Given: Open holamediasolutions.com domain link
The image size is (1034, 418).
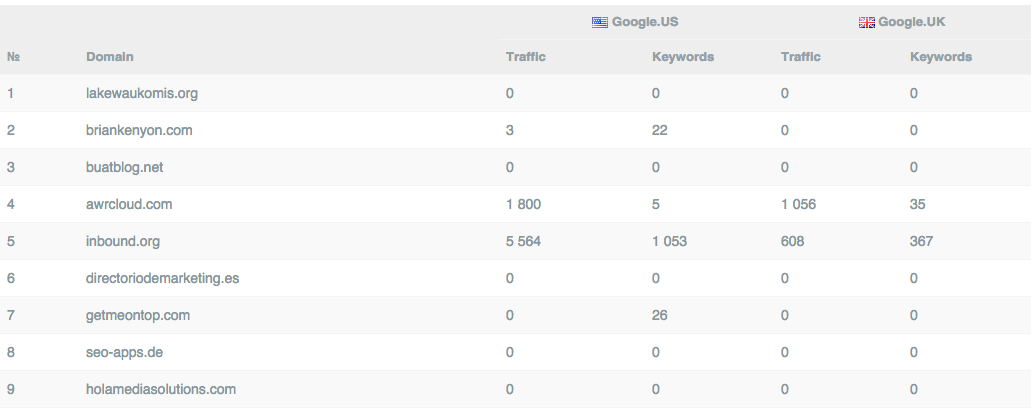Looking at the screenshot, I should (x=161, y=389).
